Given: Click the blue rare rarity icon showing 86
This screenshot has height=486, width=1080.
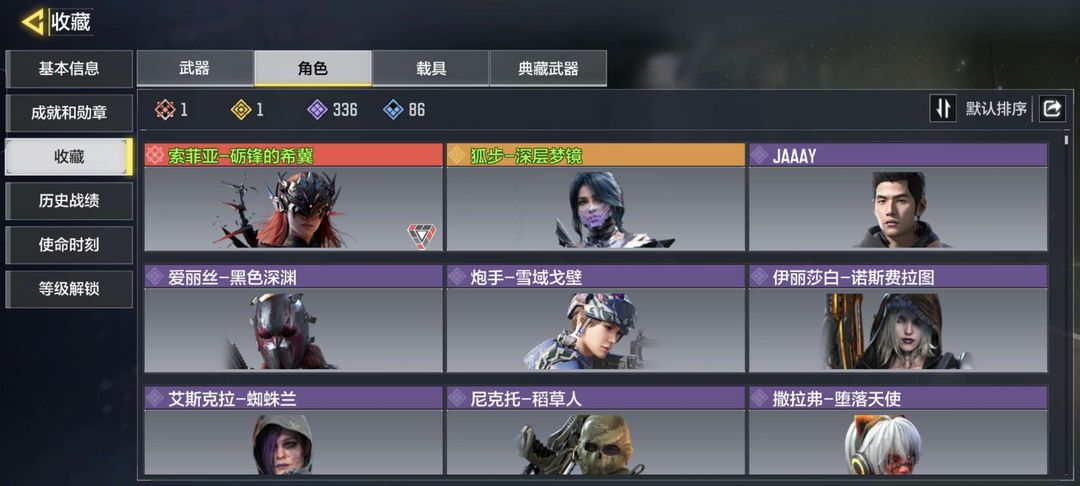Looking at the screenshot, I should pos(393,109).
